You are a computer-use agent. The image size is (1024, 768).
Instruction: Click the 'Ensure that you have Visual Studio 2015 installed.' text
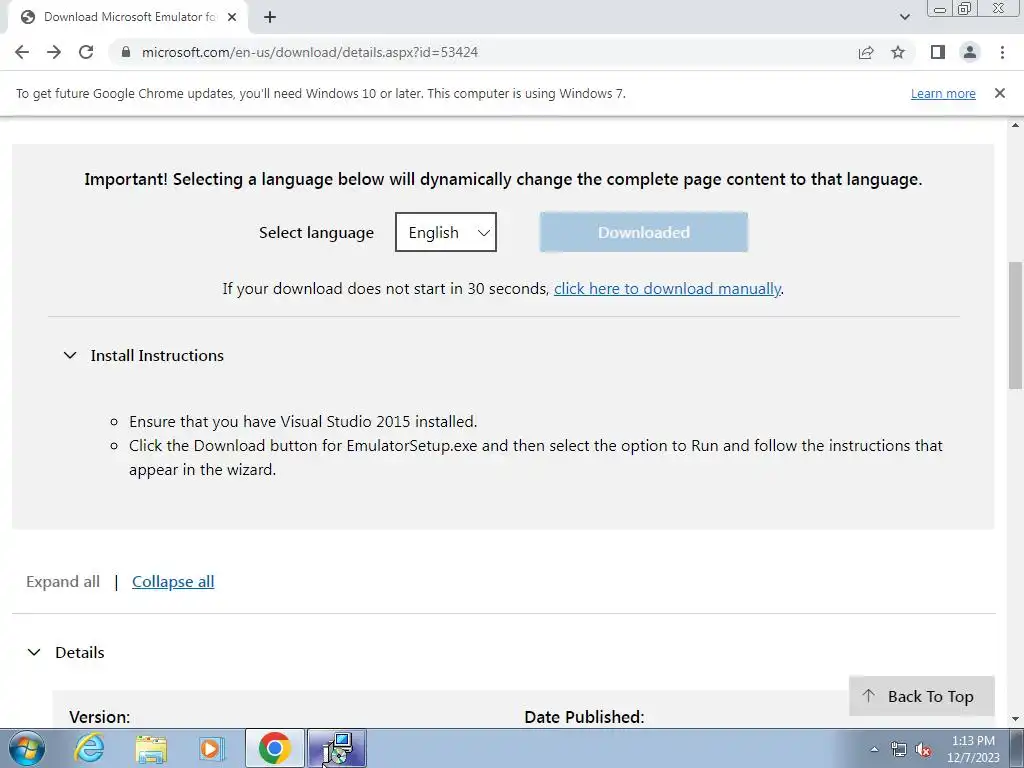[303, 422]
